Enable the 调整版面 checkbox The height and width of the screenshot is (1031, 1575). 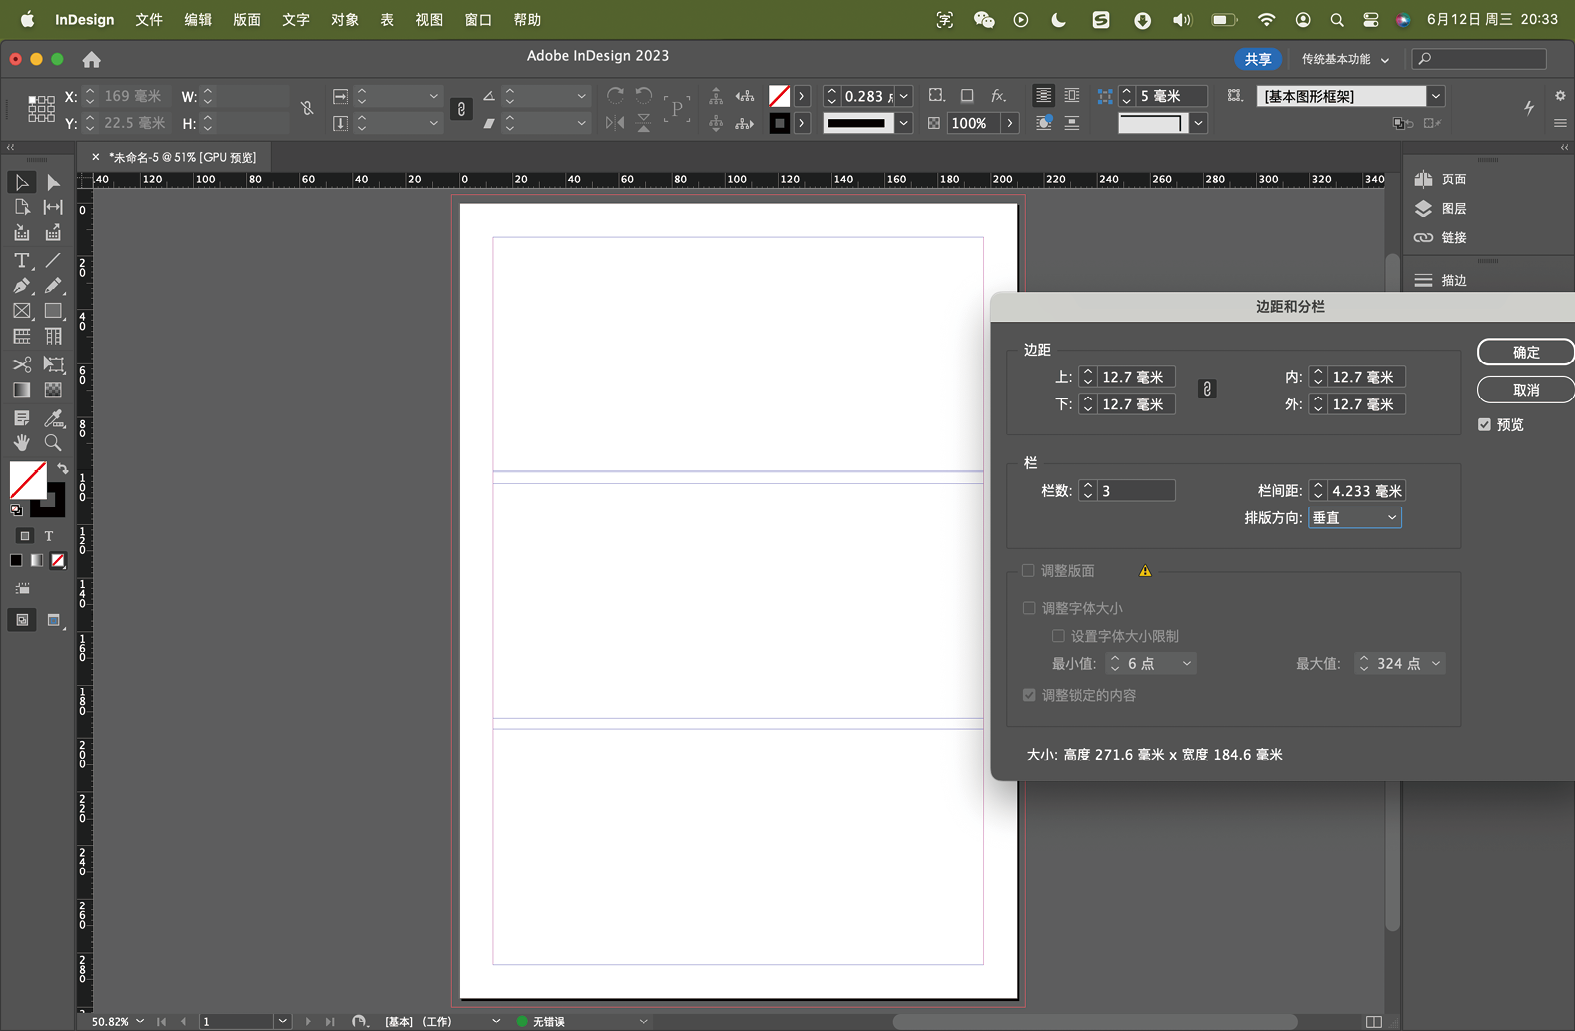click(x=1028, y=571)
